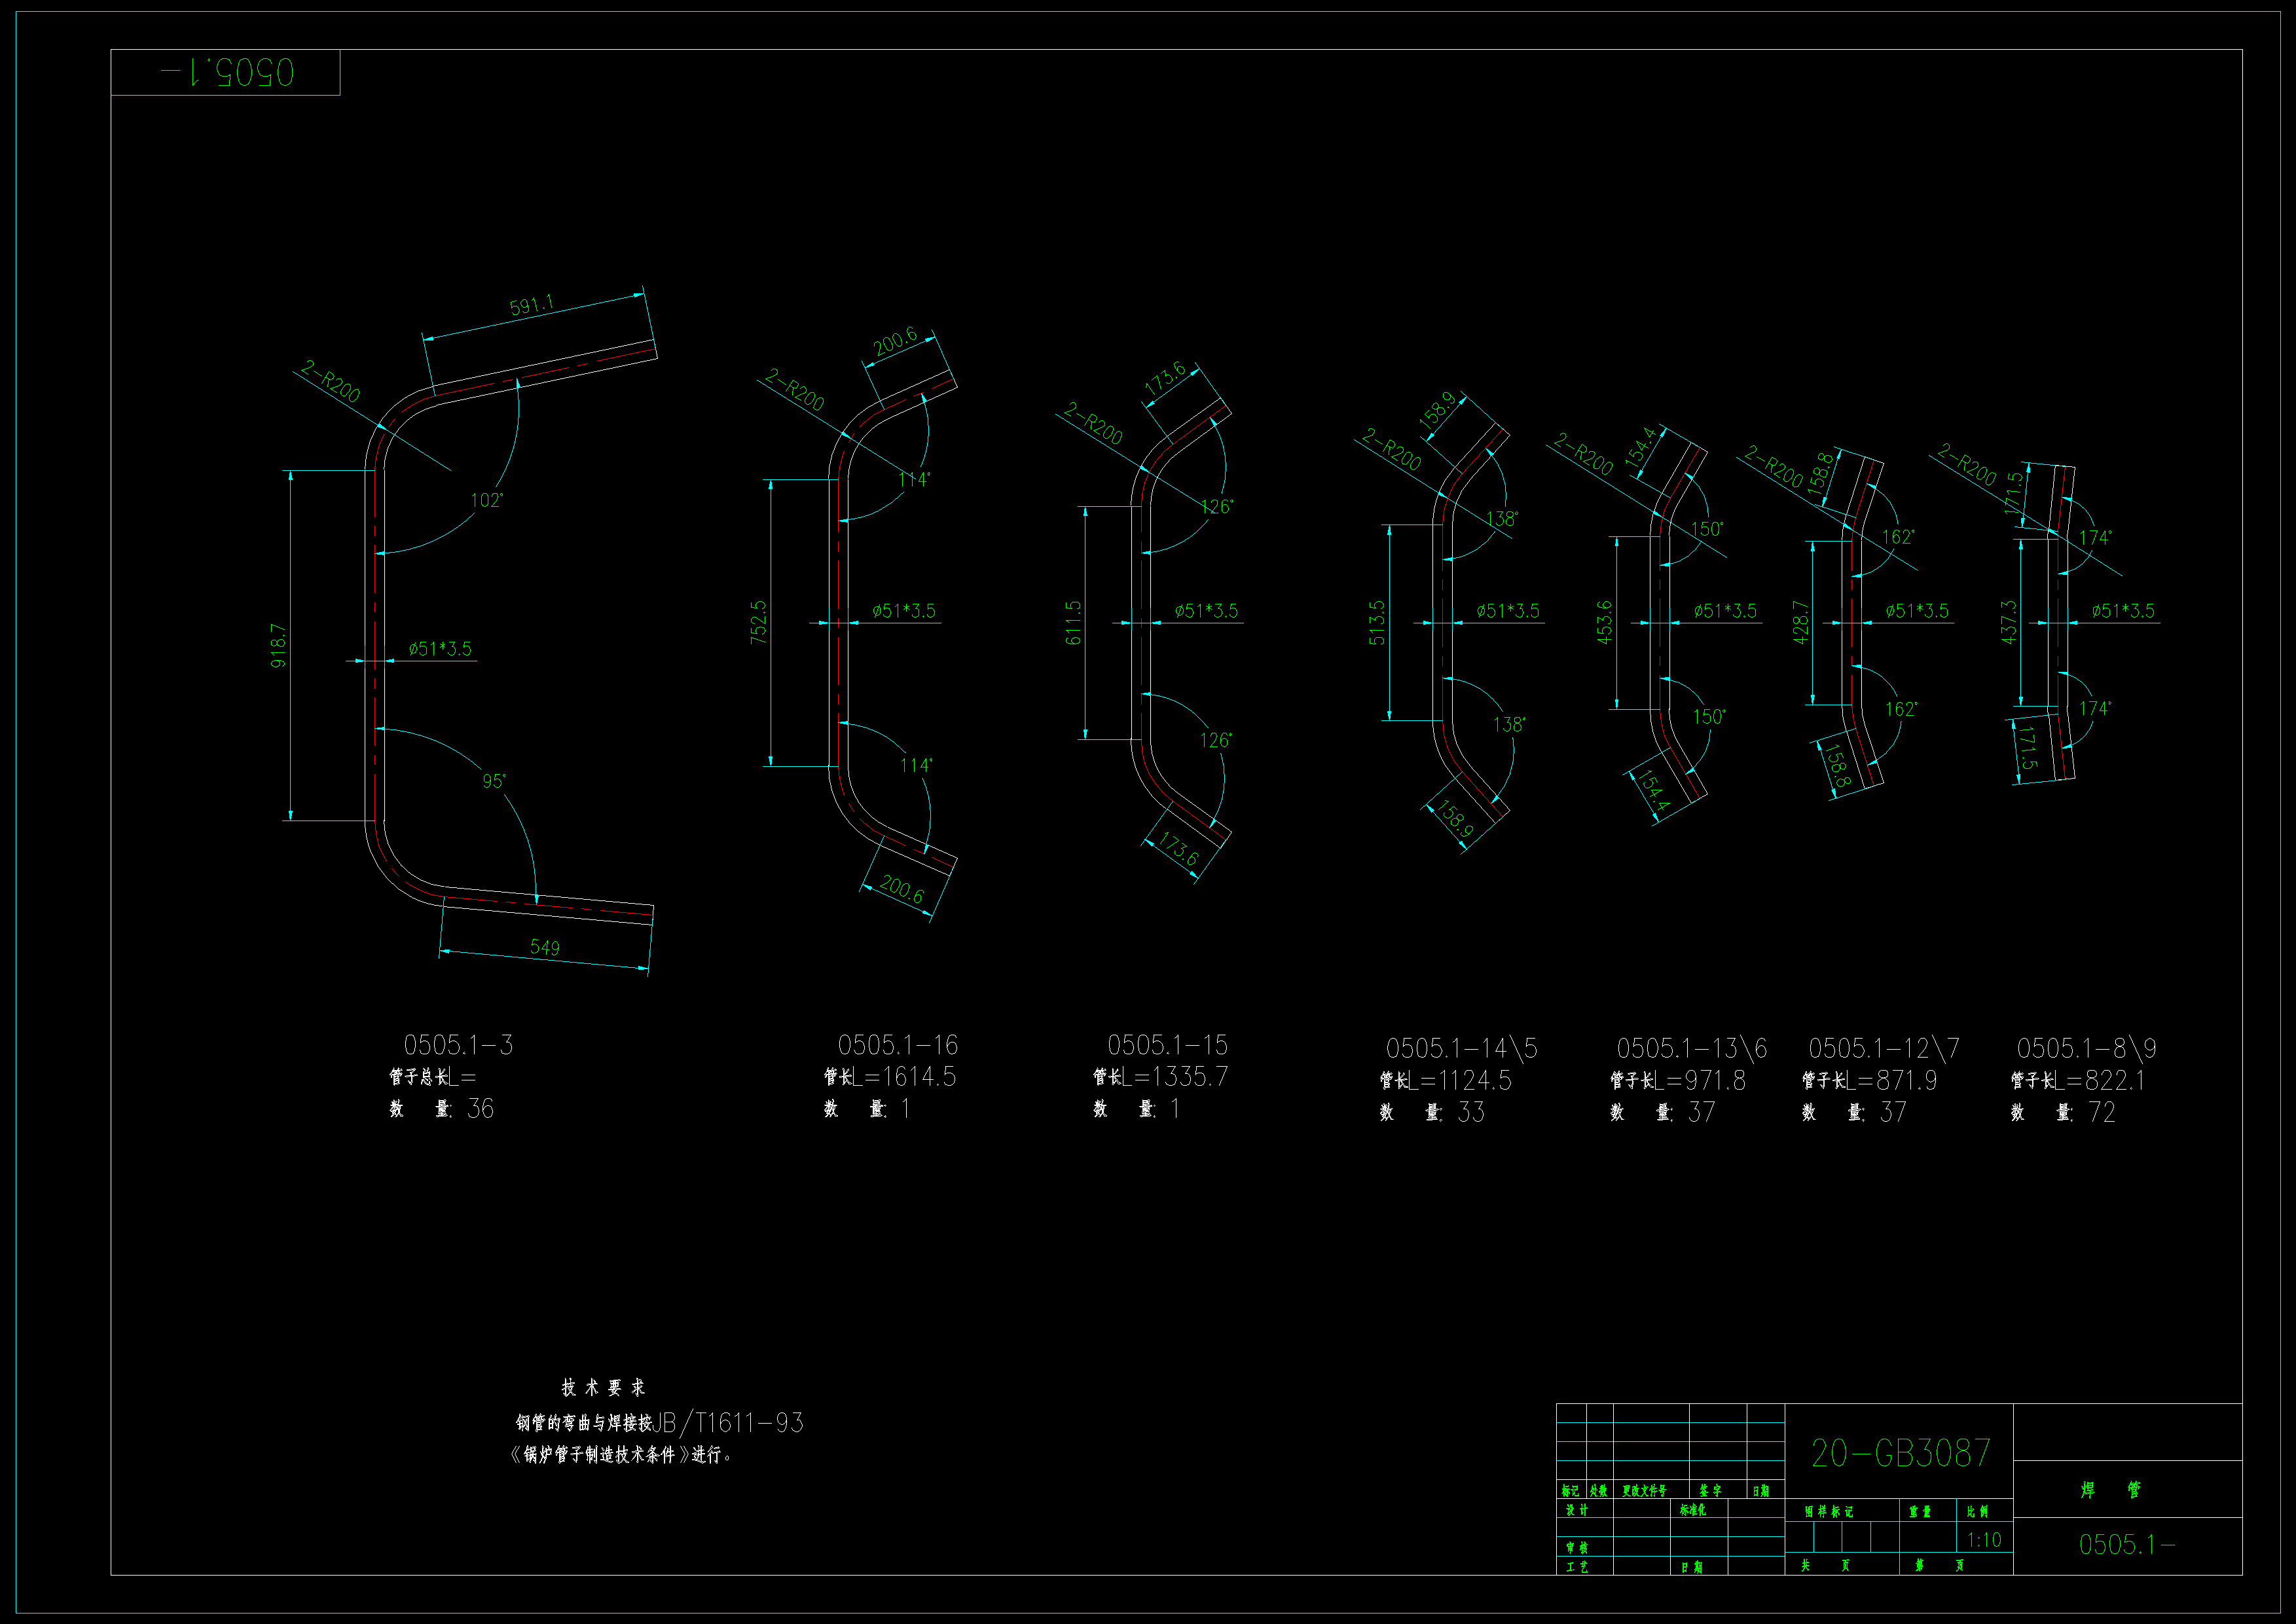The height and width of the screenshot is (1624, 2296).
Task: Select the title block cell "标准化"
Action: (x=1693, y=1510)
